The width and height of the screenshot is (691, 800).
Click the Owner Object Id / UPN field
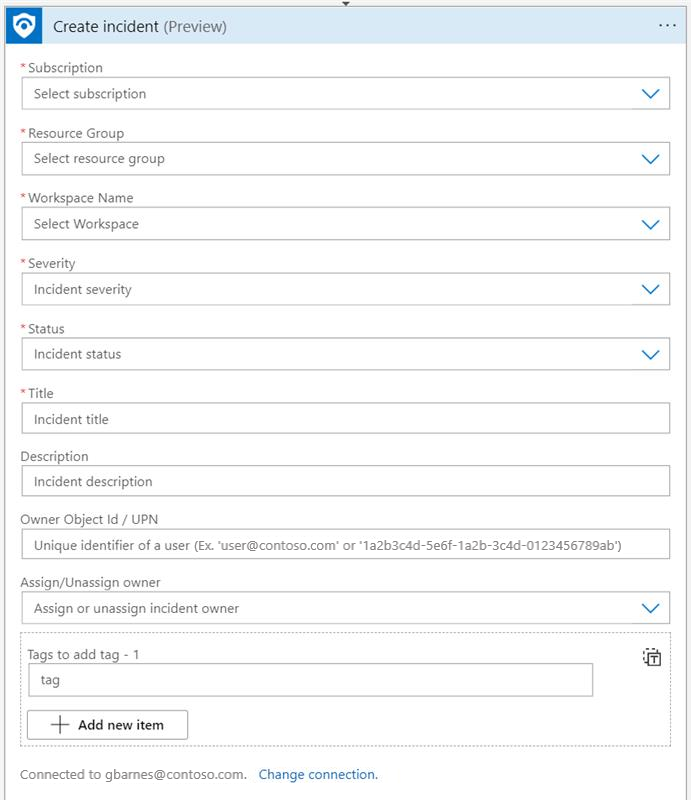(345, 545)
